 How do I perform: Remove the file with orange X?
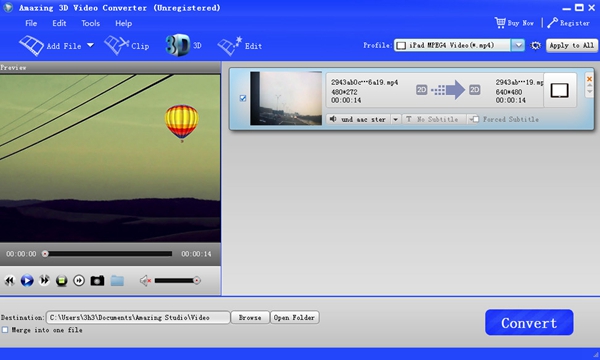click(x=589, y=79)
